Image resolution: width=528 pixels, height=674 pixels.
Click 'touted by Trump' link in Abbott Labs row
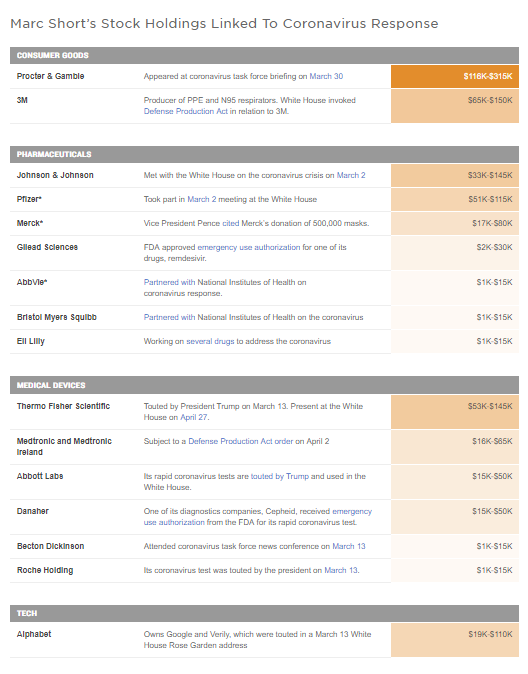(279, 476)
